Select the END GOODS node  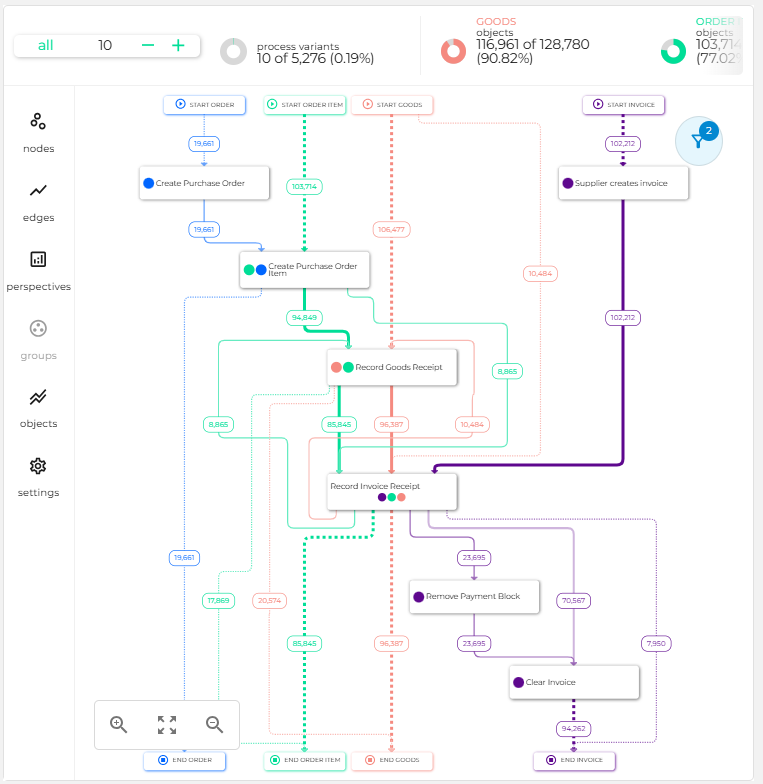392,760
